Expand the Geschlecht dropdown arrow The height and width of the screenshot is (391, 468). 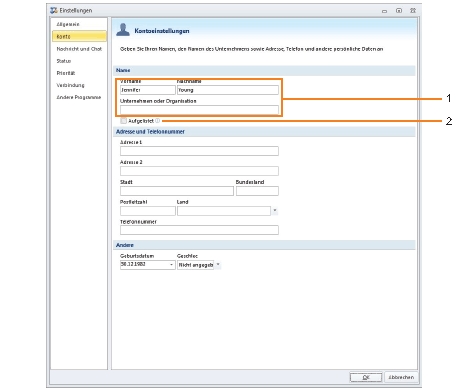click(218, 265)
